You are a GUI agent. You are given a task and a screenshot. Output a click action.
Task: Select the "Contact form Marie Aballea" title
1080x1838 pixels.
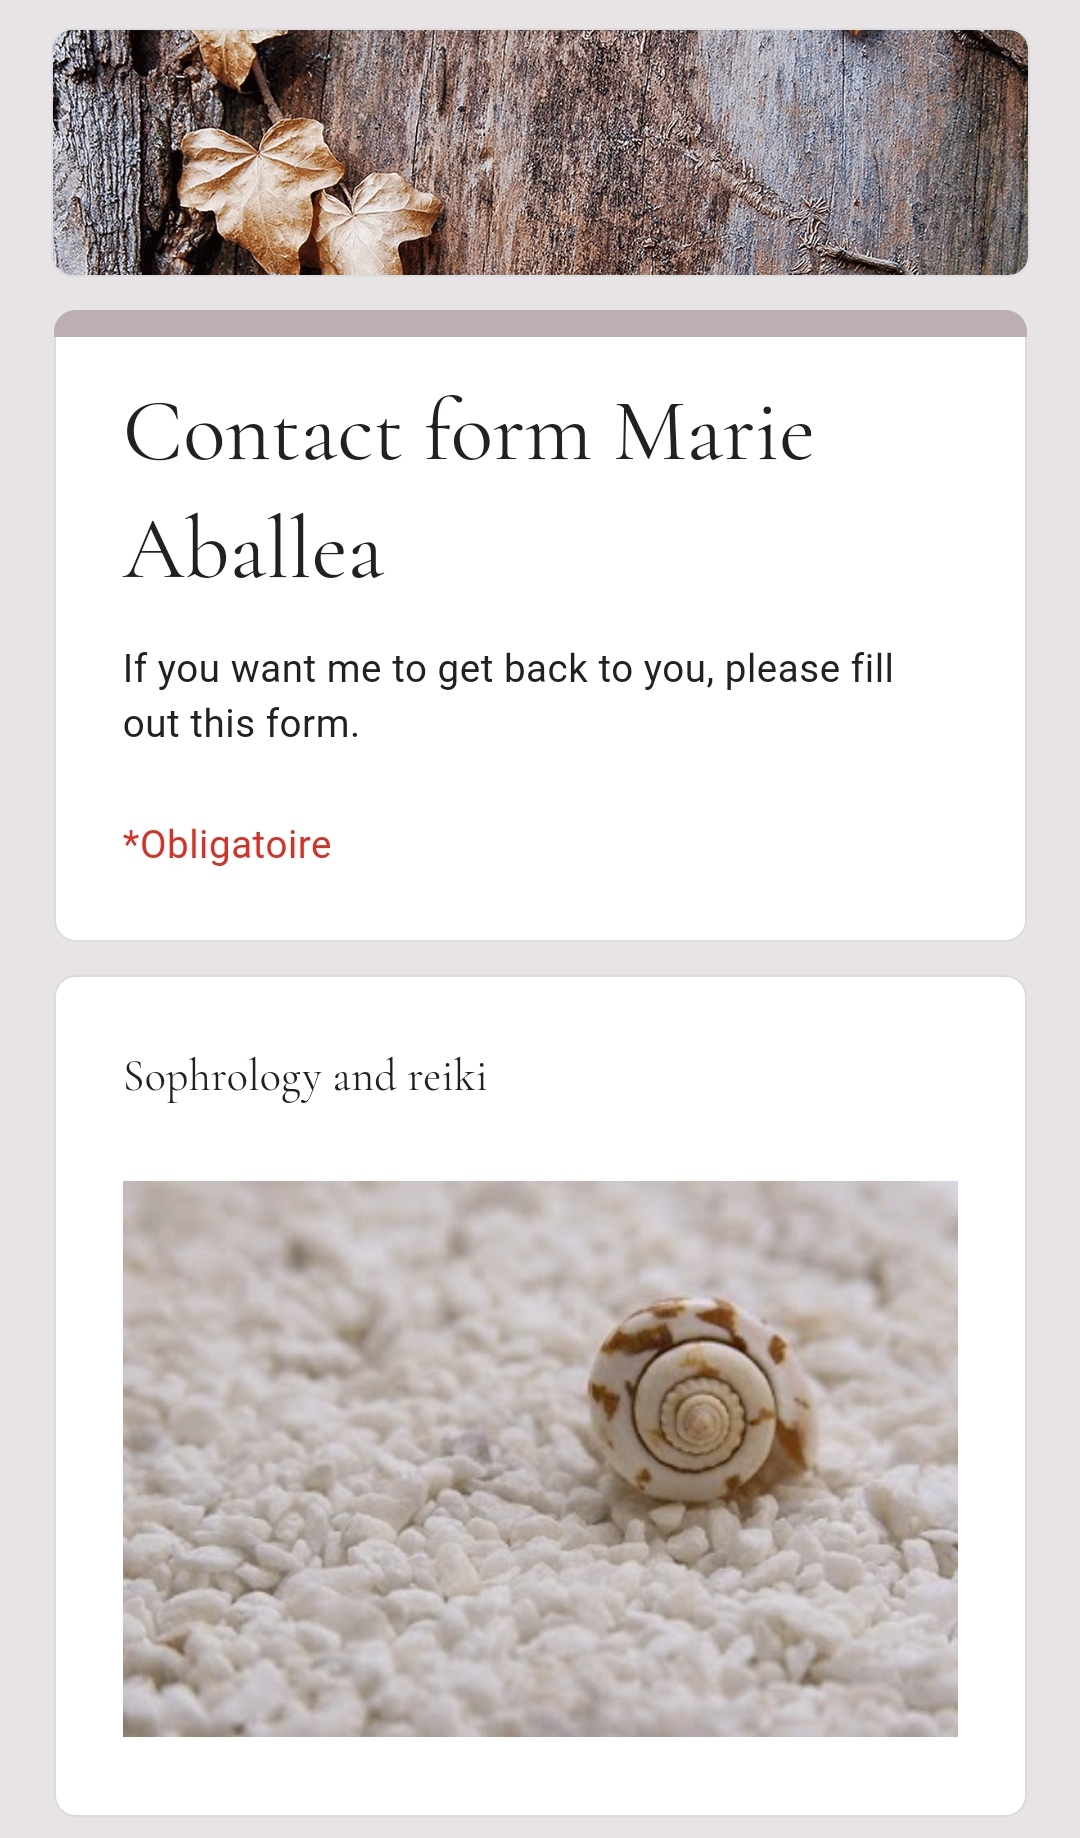point(468,490)
